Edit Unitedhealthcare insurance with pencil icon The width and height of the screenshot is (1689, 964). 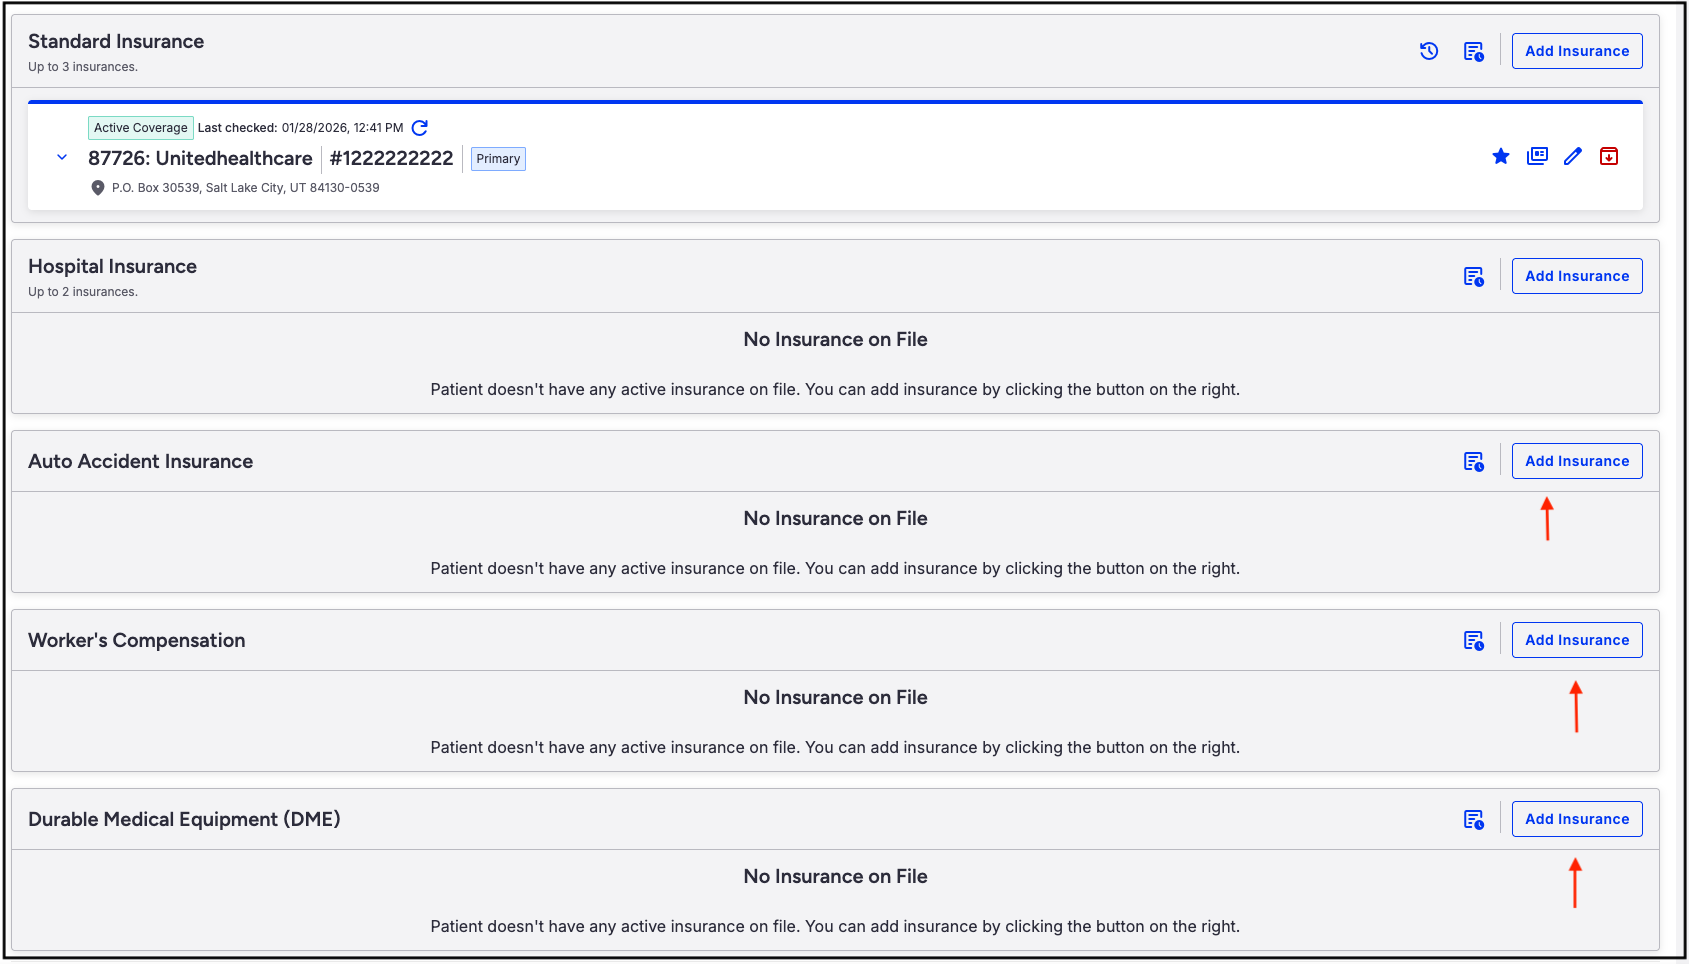[1573, 156]
